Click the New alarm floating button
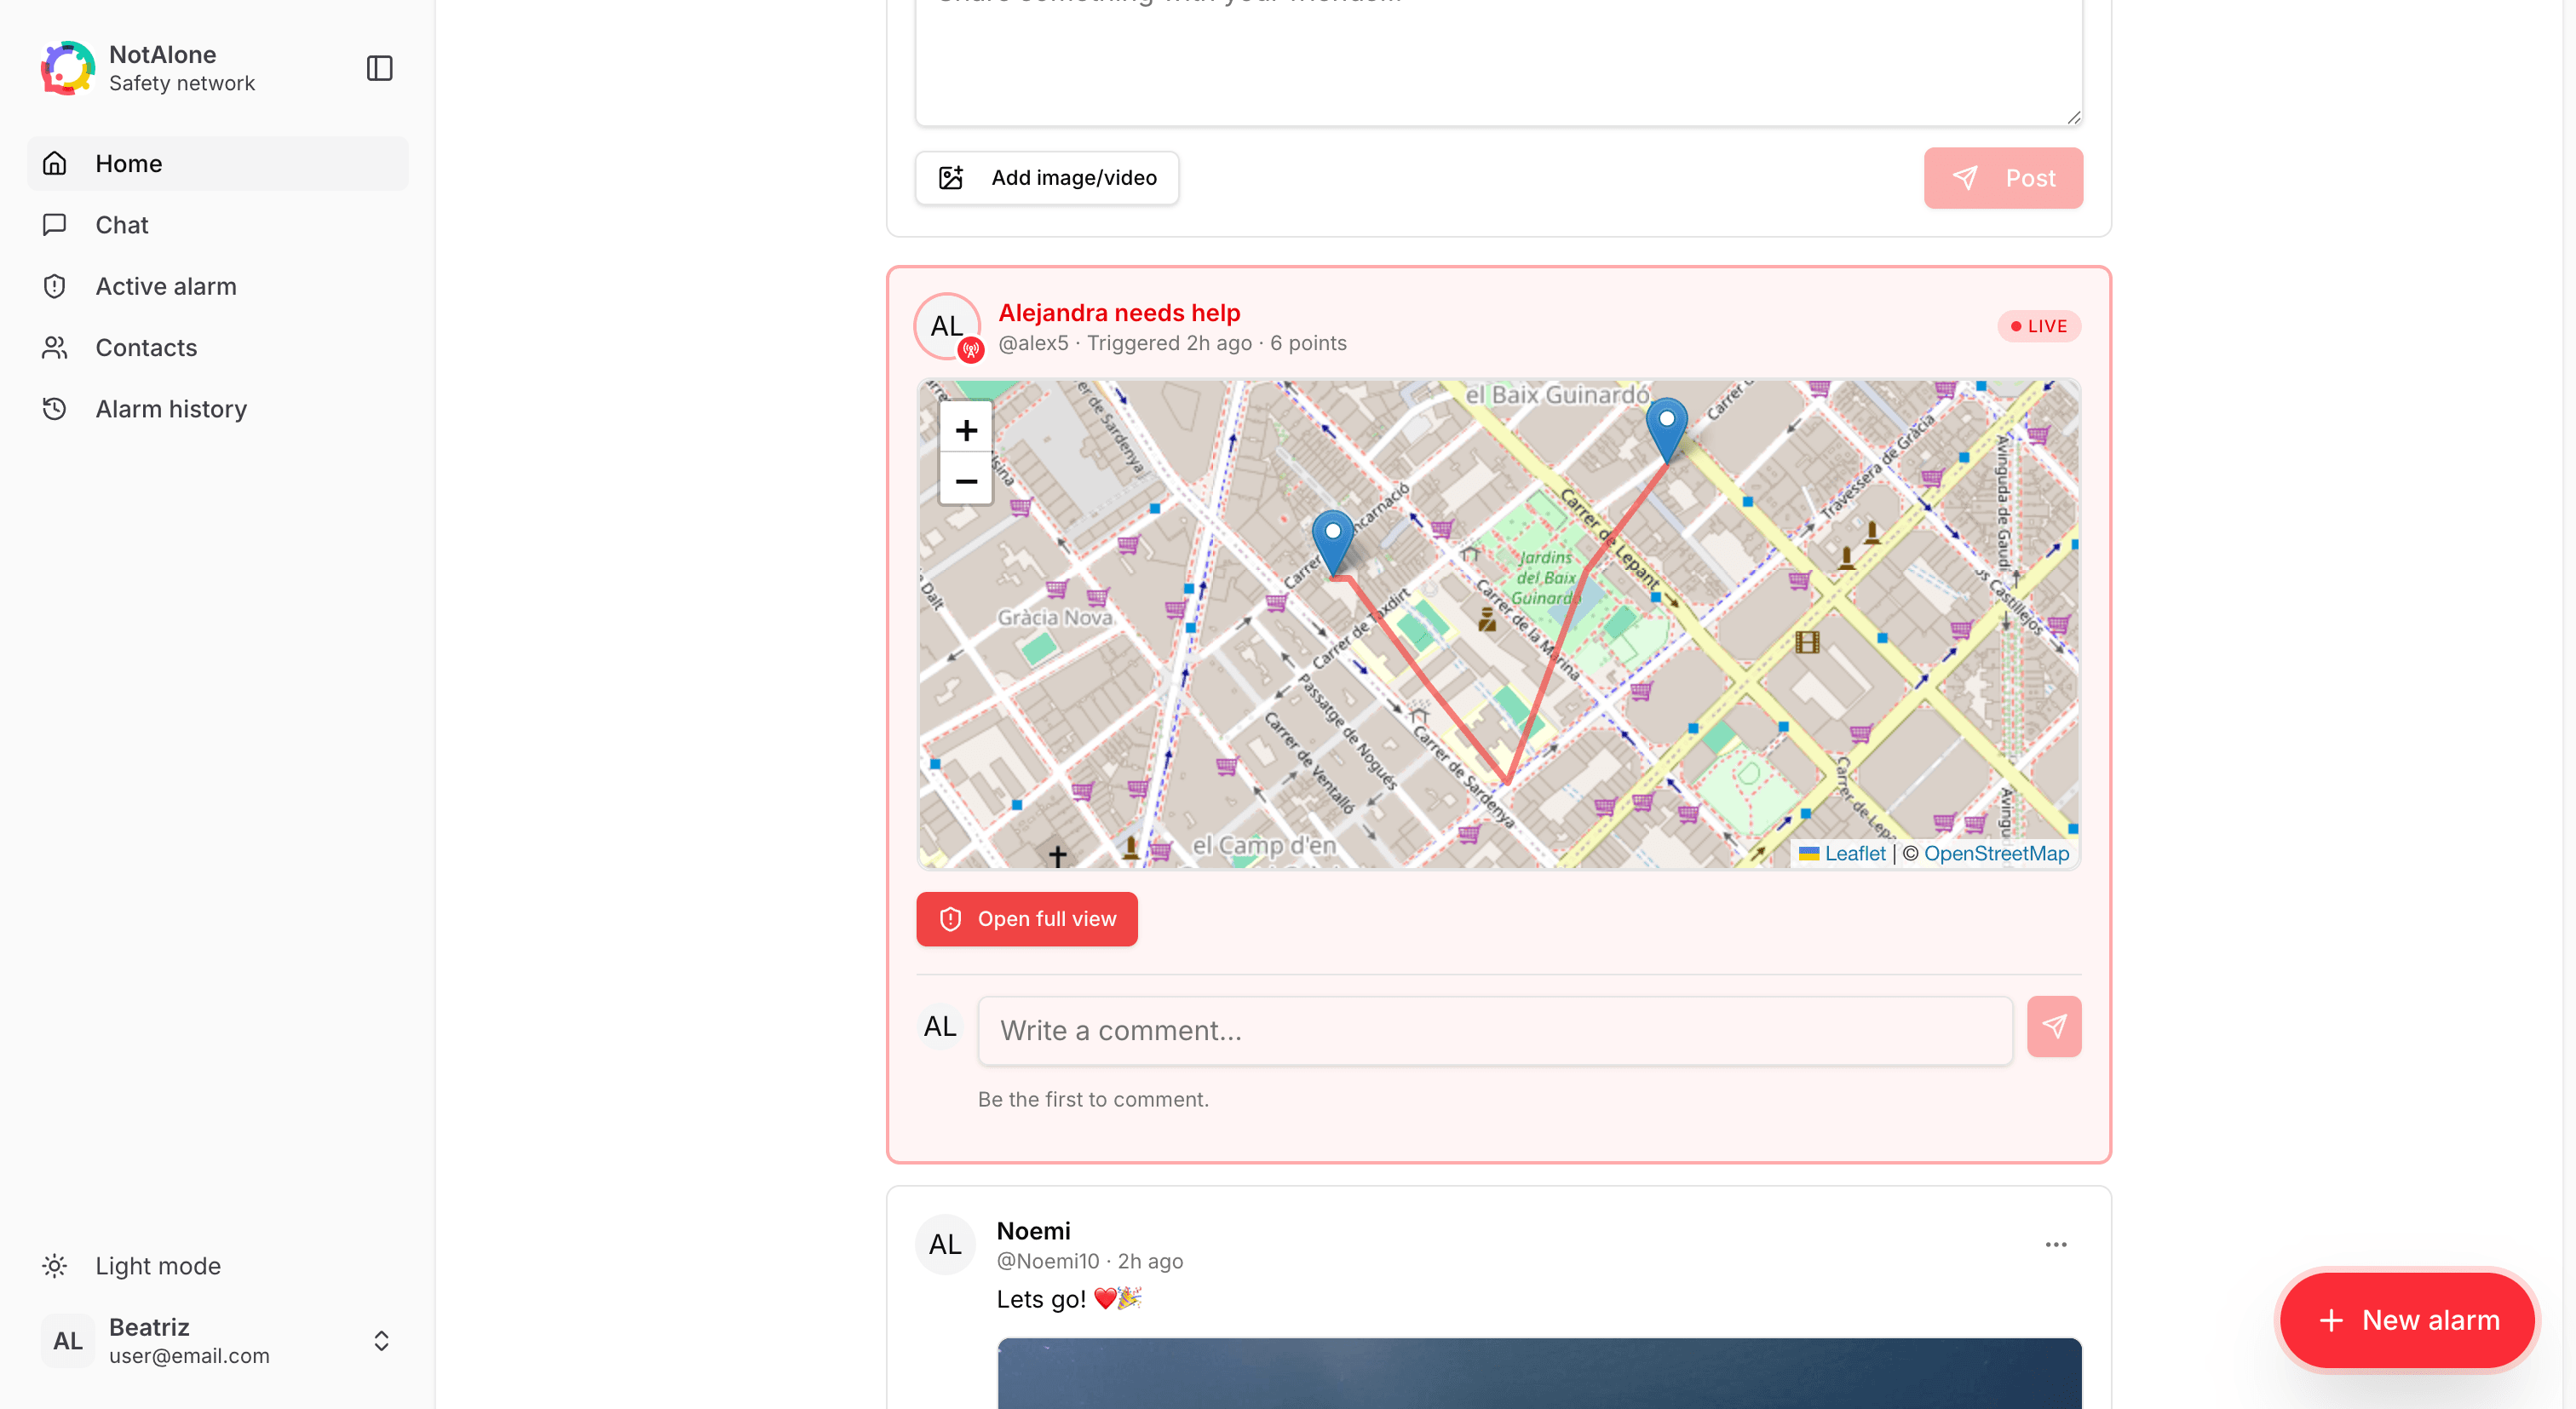 [x=2407, y=1320]
